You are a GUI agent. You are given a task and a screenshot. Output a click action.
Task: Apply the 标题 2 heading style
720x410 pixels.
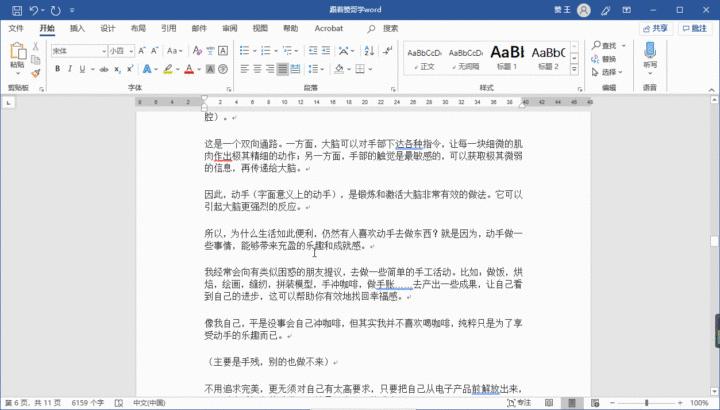pyautogui.click(x=548, y=58)
